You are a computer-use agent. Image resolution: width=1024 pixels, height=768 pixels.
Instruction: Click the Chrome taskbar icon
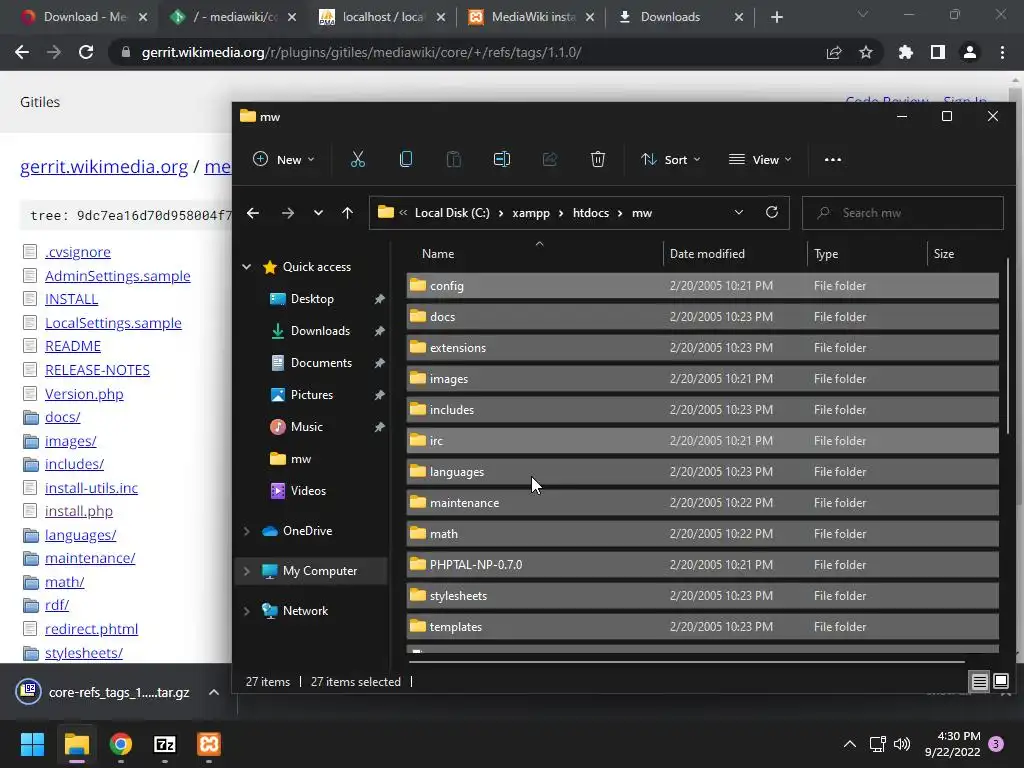point(121,744)
